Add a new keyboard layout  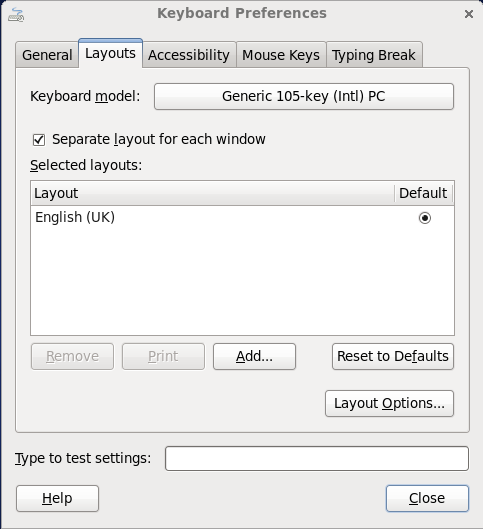(x=254, y=357)
